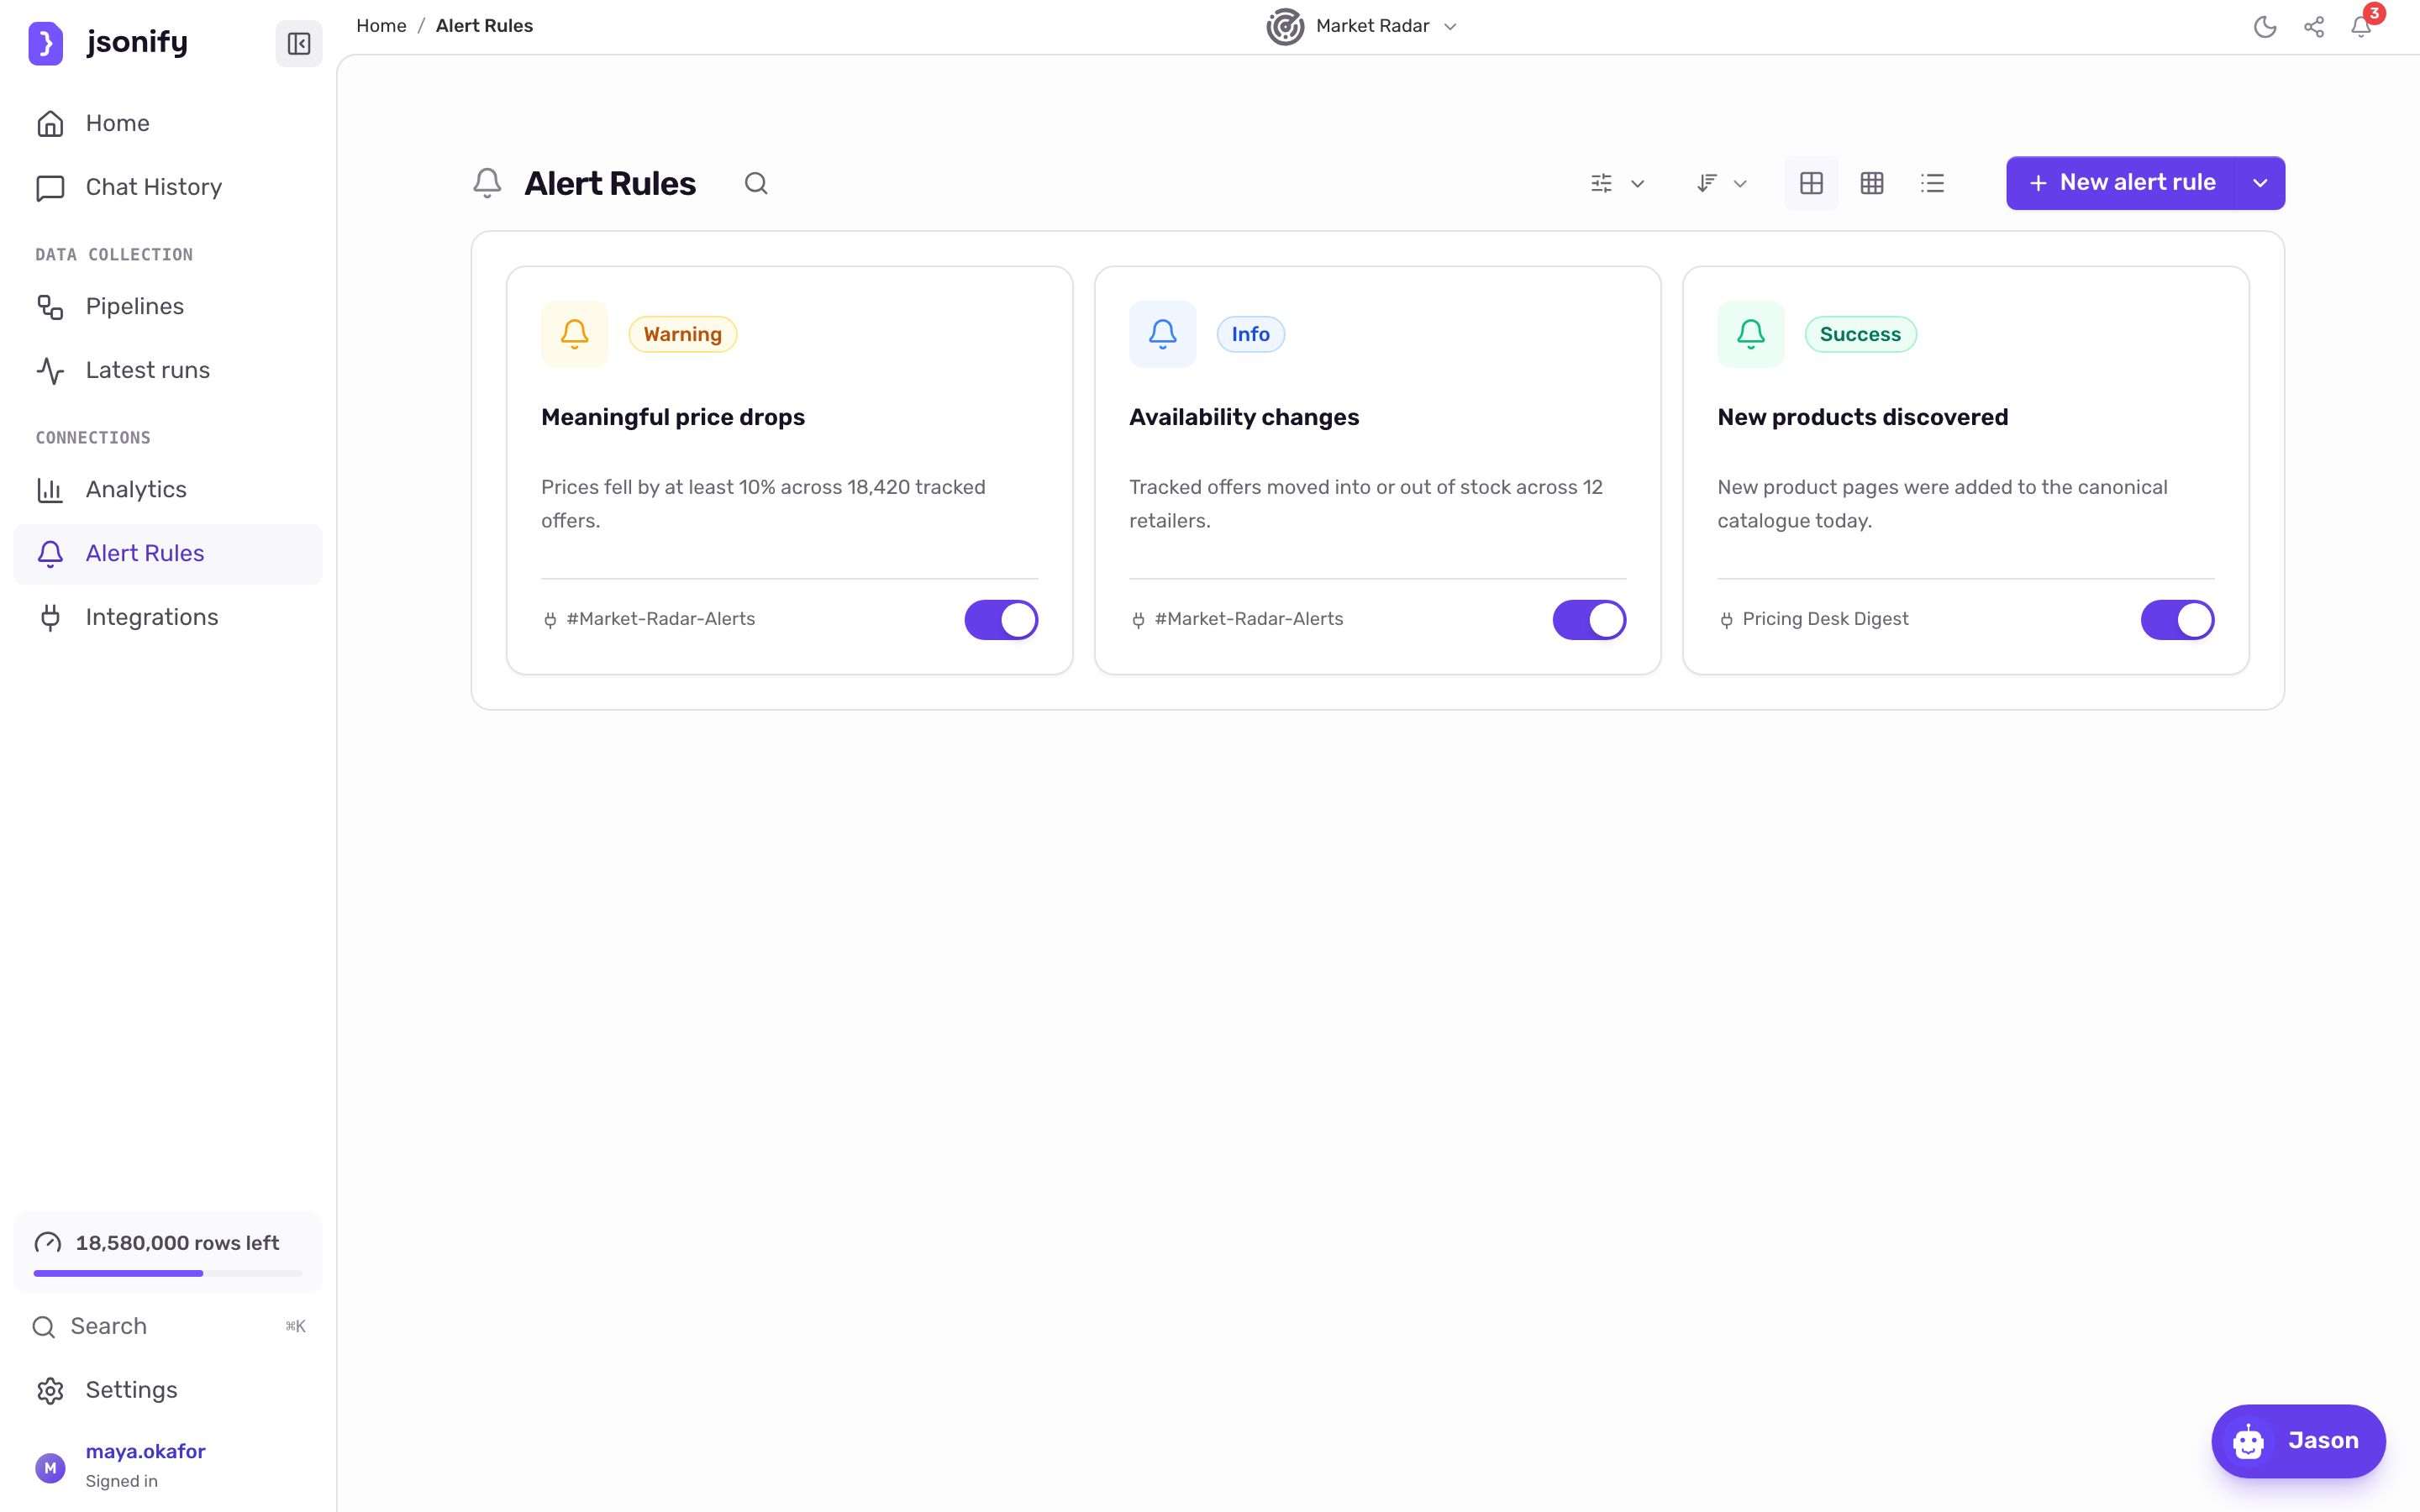Viewport: 2420px width, 1512px height.
Task: Click the Market Radar radar icon
Action: 1285,26
